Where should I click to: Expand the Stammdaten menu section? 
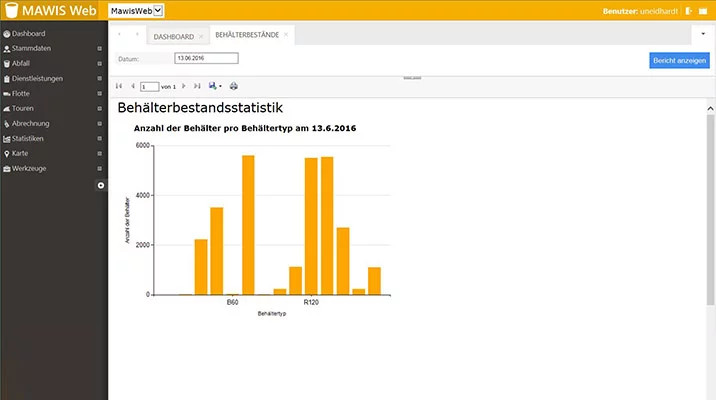[99, 48]
